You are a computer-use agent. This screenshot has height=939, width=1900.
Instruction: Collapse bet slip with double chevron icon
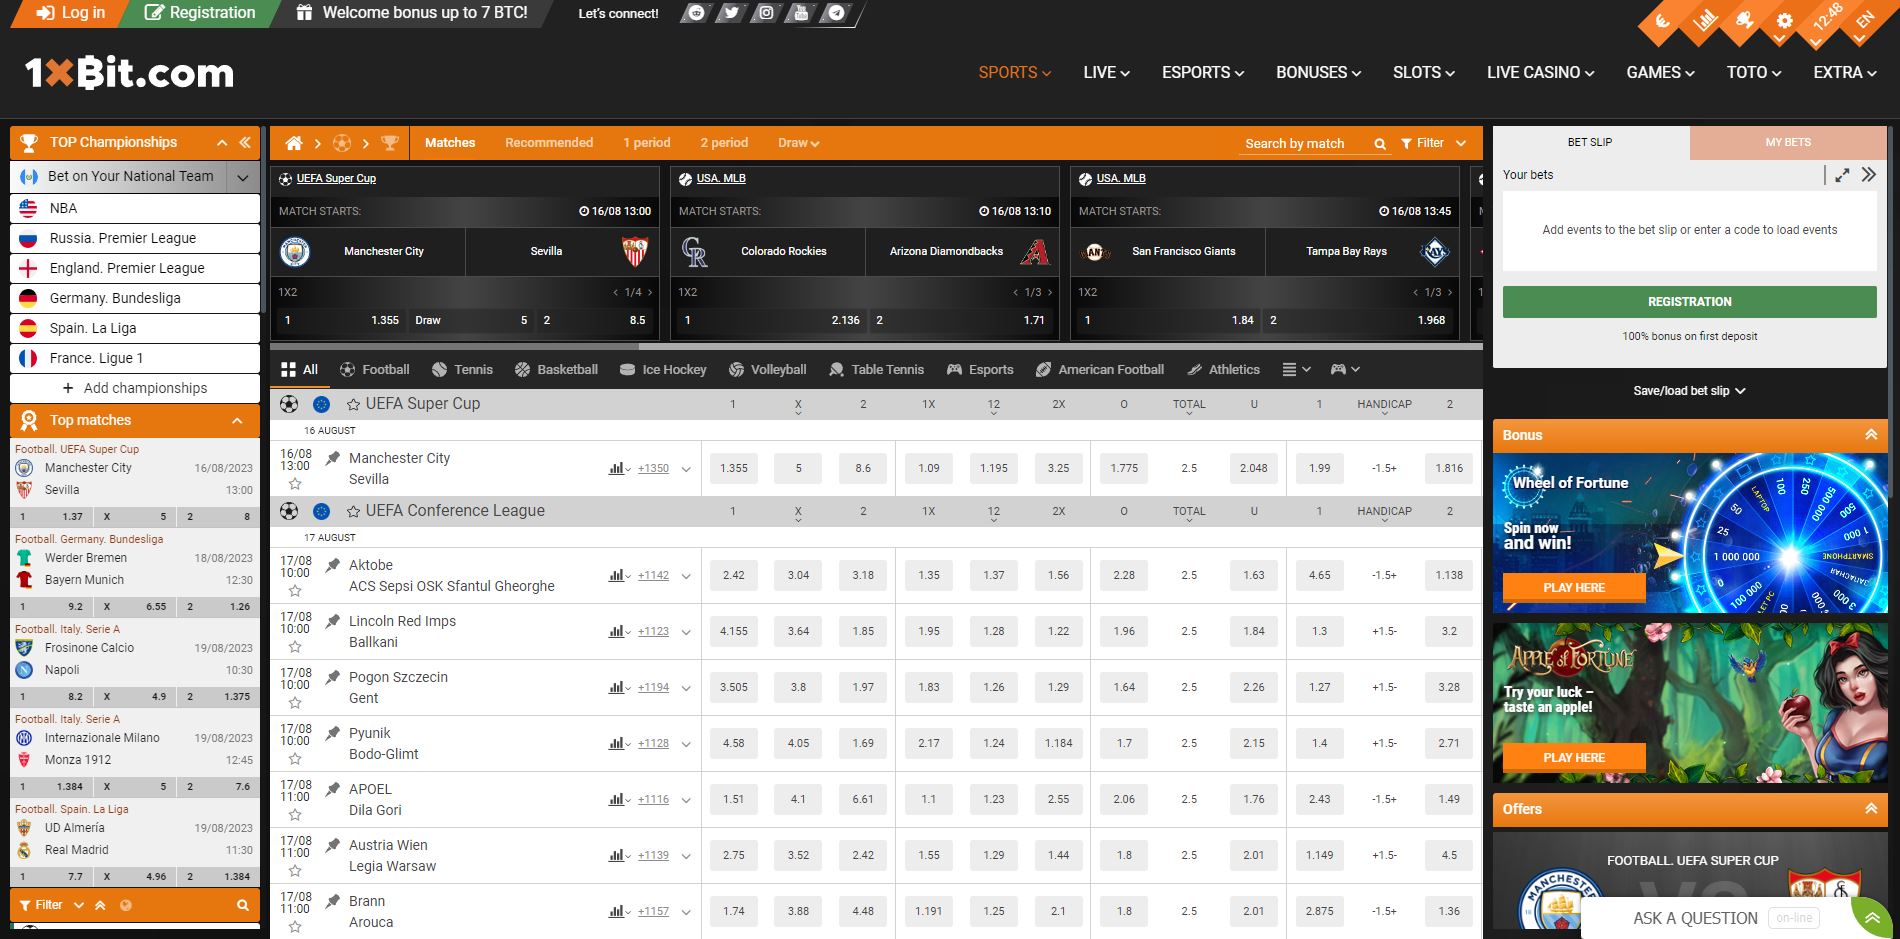pyautogui.click(x=1869, y=175)
